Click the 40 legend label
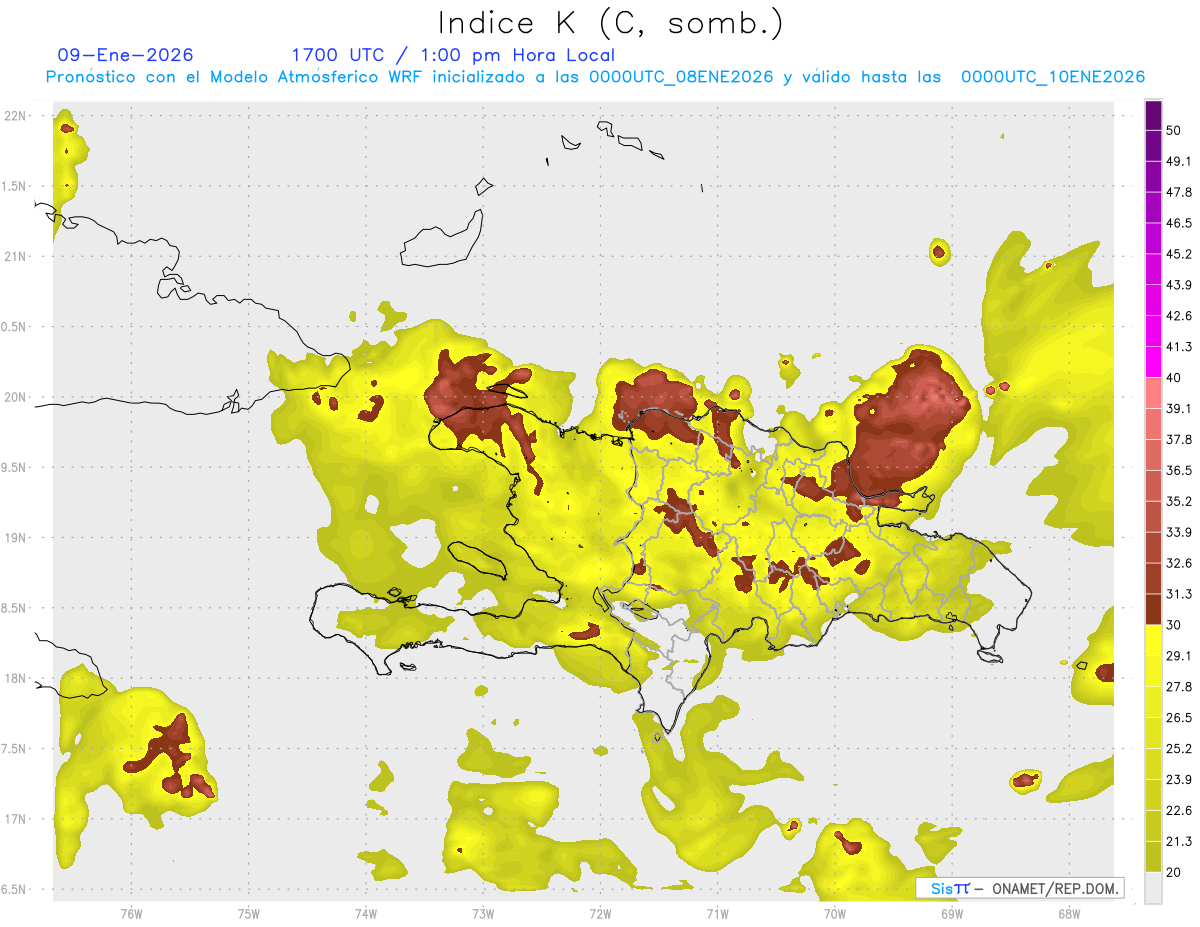 point(1173,378)
